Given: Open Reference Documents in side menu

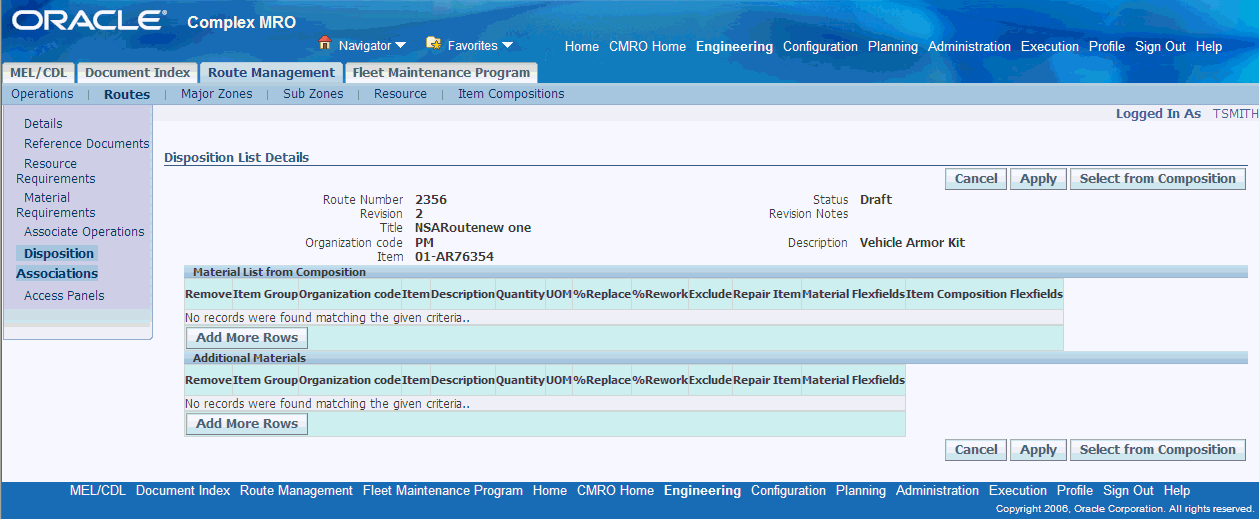Looking at the screenshot, I should coord(87,144).
